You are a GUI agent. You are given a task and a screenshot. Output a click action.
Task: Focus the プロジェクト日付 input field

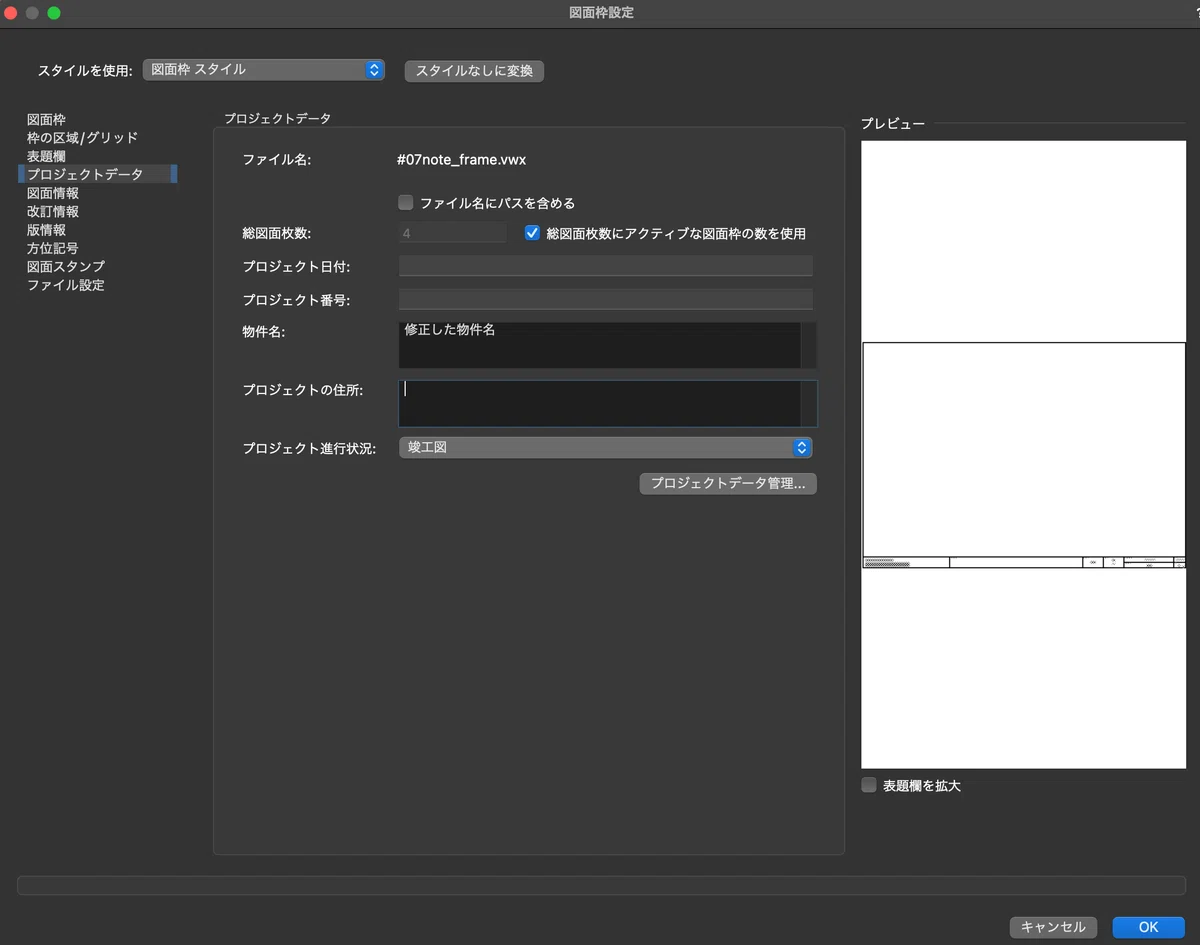coord(605,266)
